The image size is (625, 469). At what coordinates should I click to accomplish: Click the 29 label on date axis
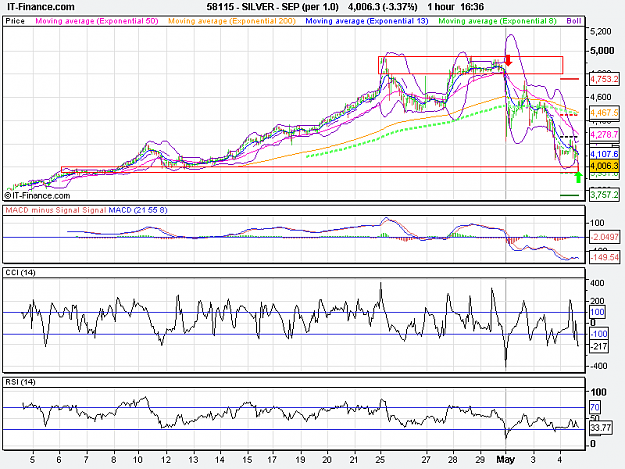click(480, 459)
